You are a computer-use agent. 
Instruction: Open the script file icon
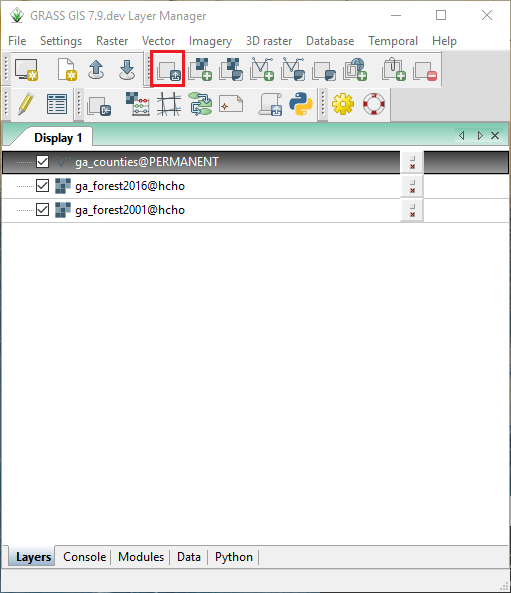coord(270,104)
